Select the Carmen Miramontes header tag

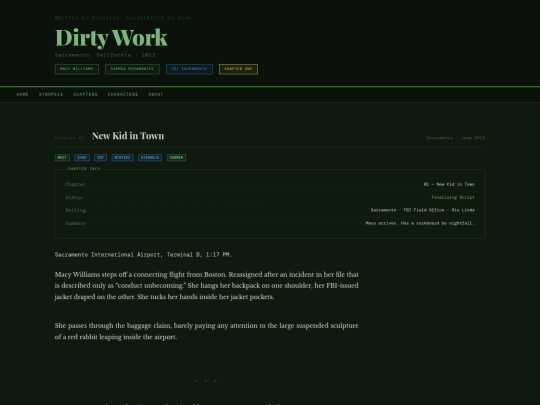point(132,69)
